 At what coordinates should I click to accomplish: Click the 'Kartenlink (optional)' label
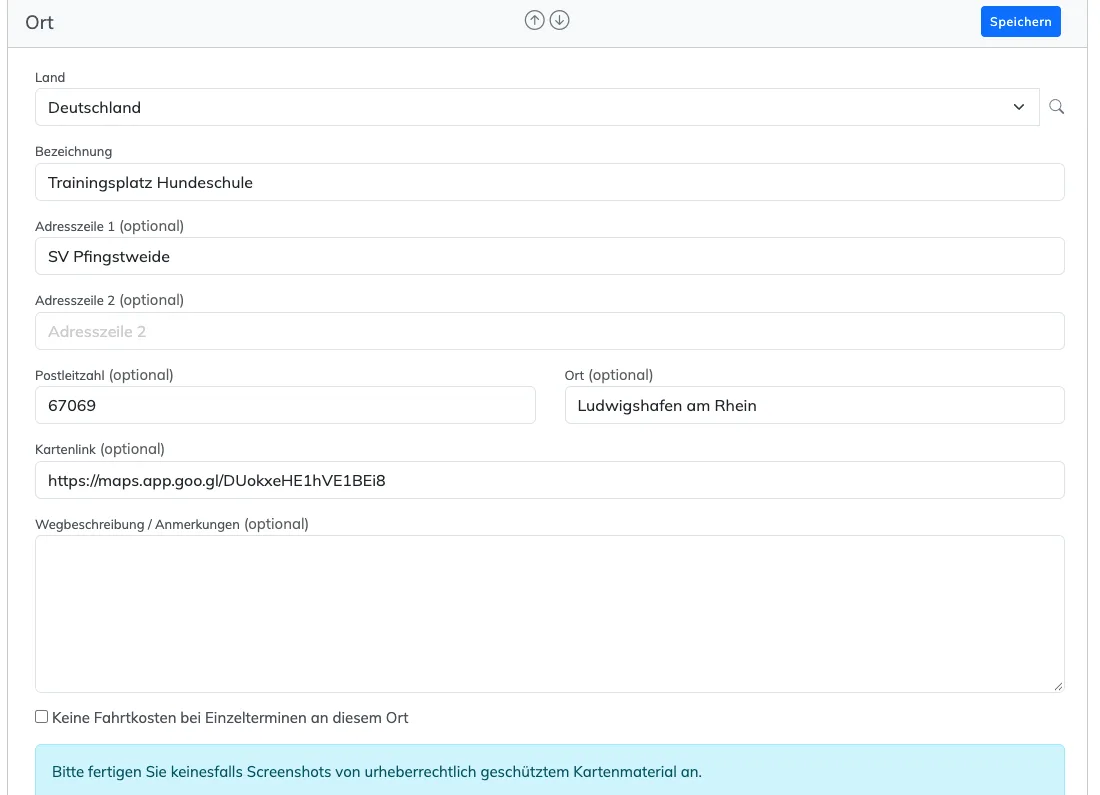coord(100,449)
